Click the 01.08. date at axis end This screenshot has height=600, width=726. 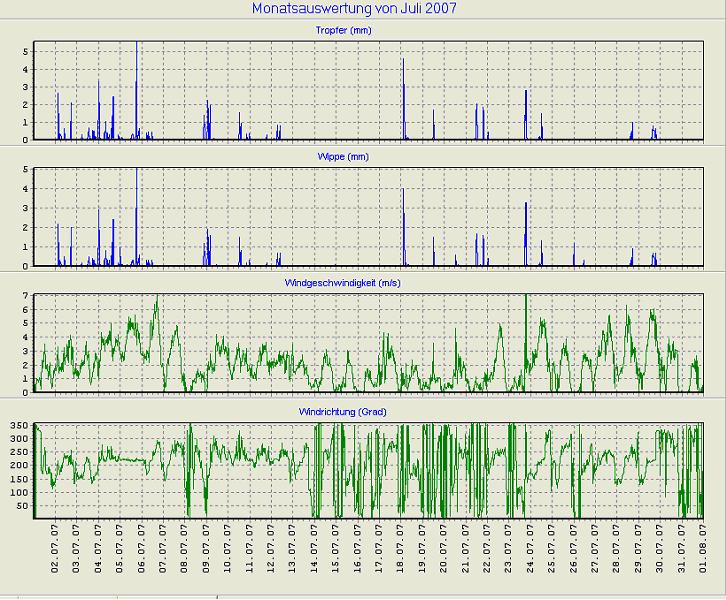[x=703, y=548]
